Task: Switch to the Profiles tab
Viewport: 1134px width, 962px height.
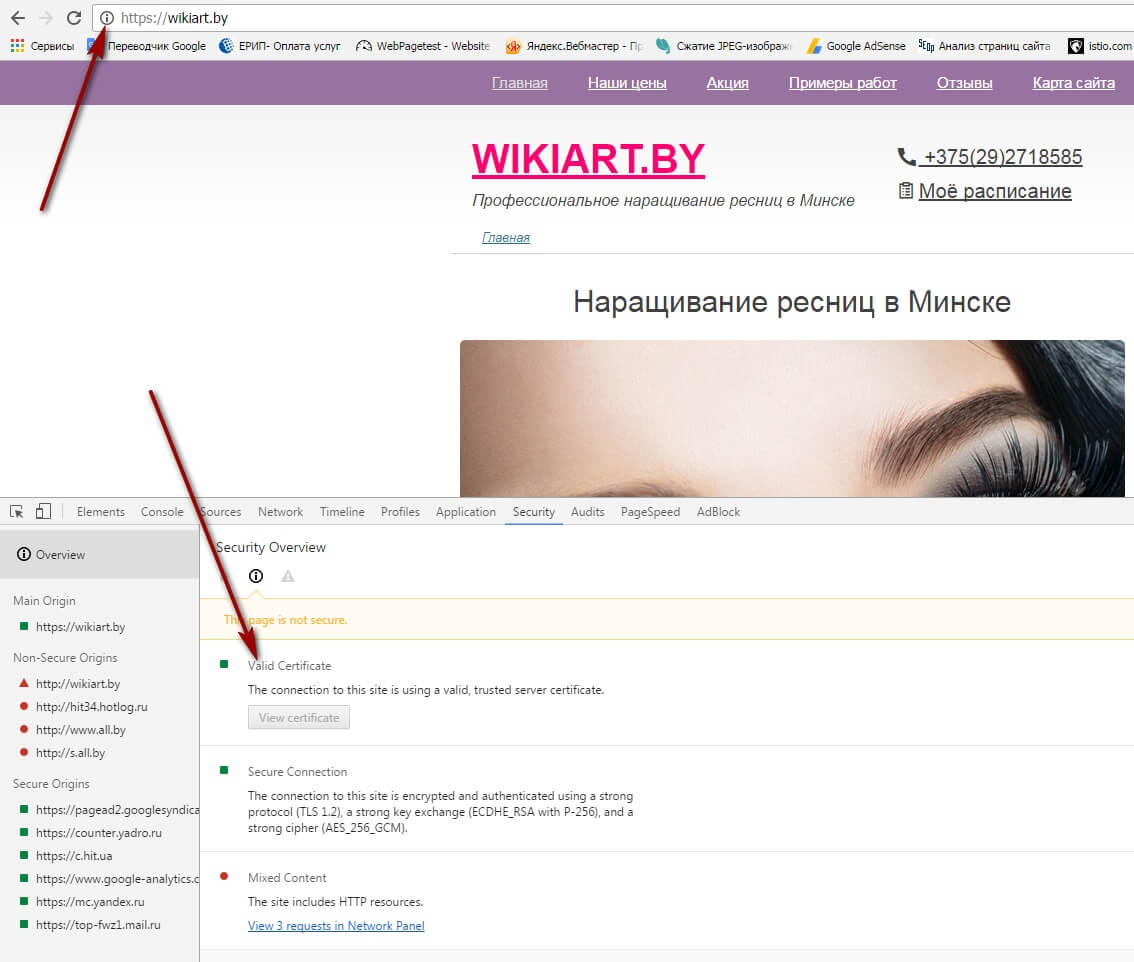Action: click(x=400, y=511)
